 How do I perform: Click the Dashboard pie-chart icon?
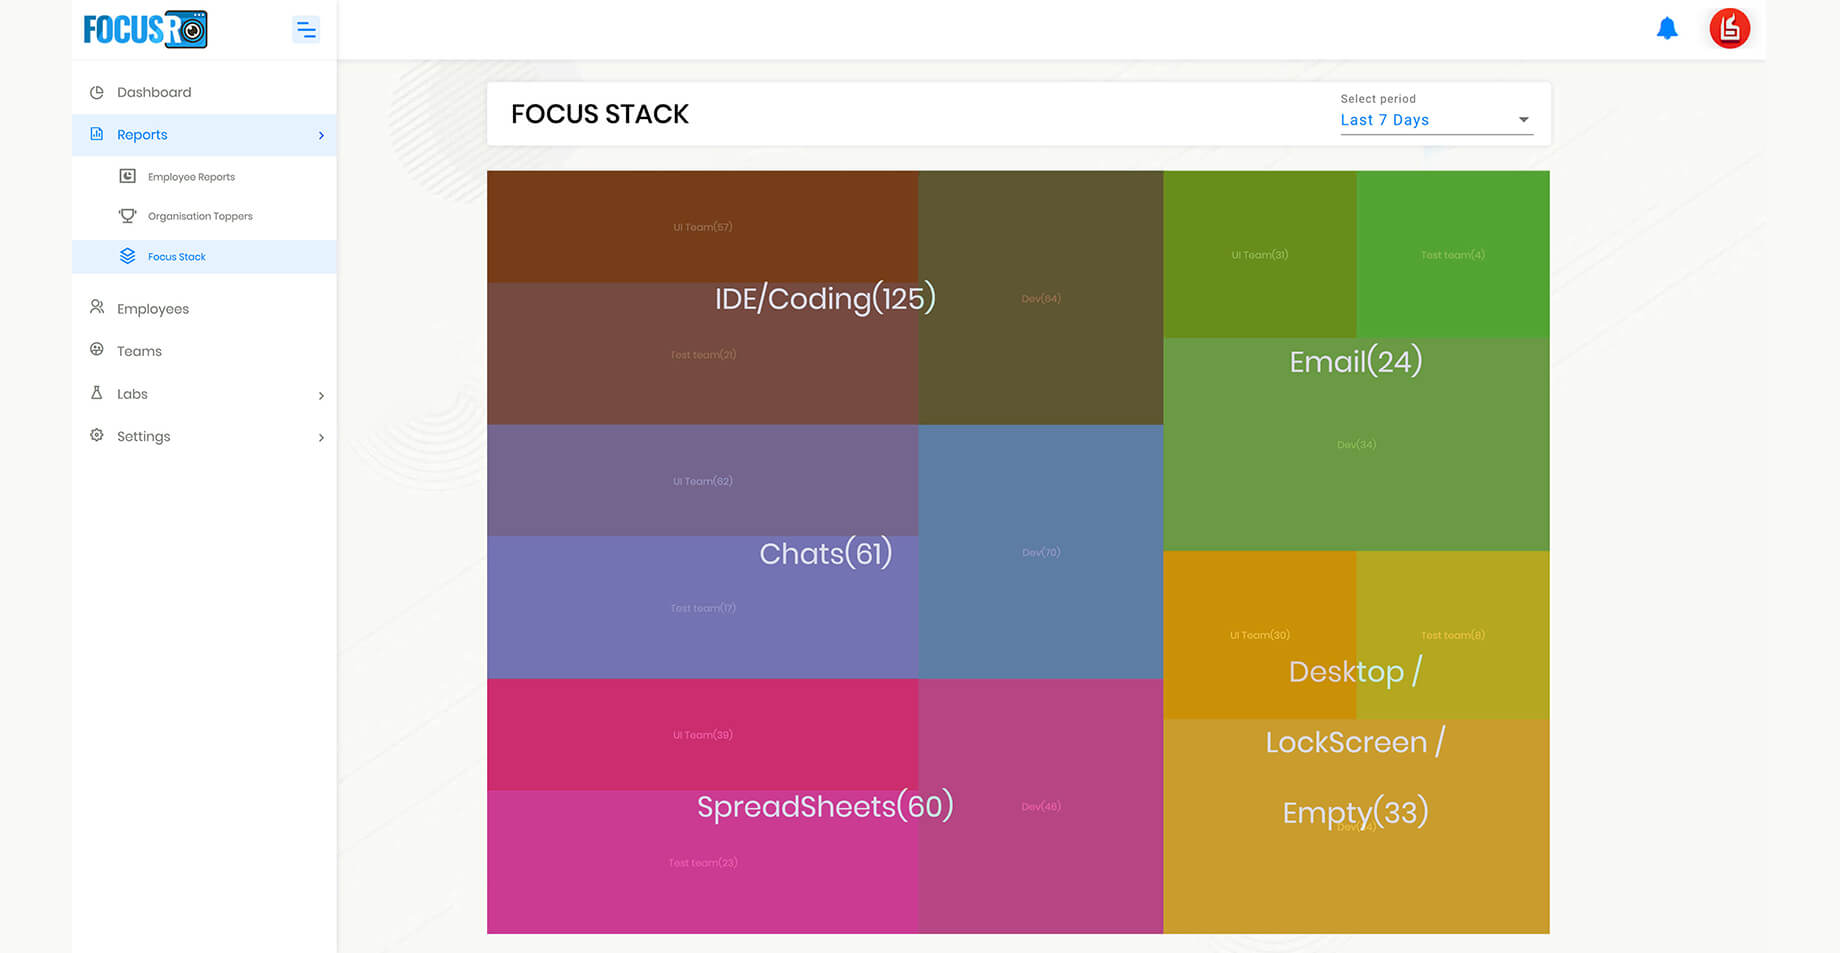[x=97, y=92]
